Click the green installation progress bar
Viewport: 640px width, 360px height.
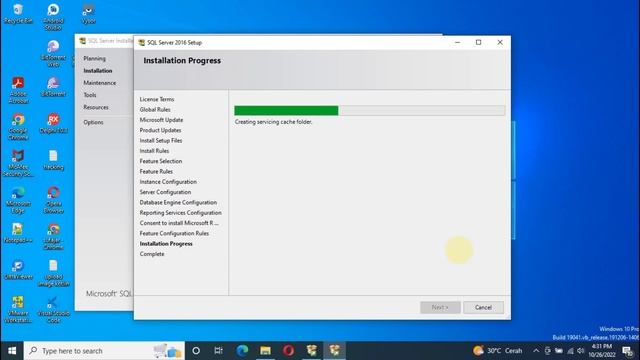[286, 110]
